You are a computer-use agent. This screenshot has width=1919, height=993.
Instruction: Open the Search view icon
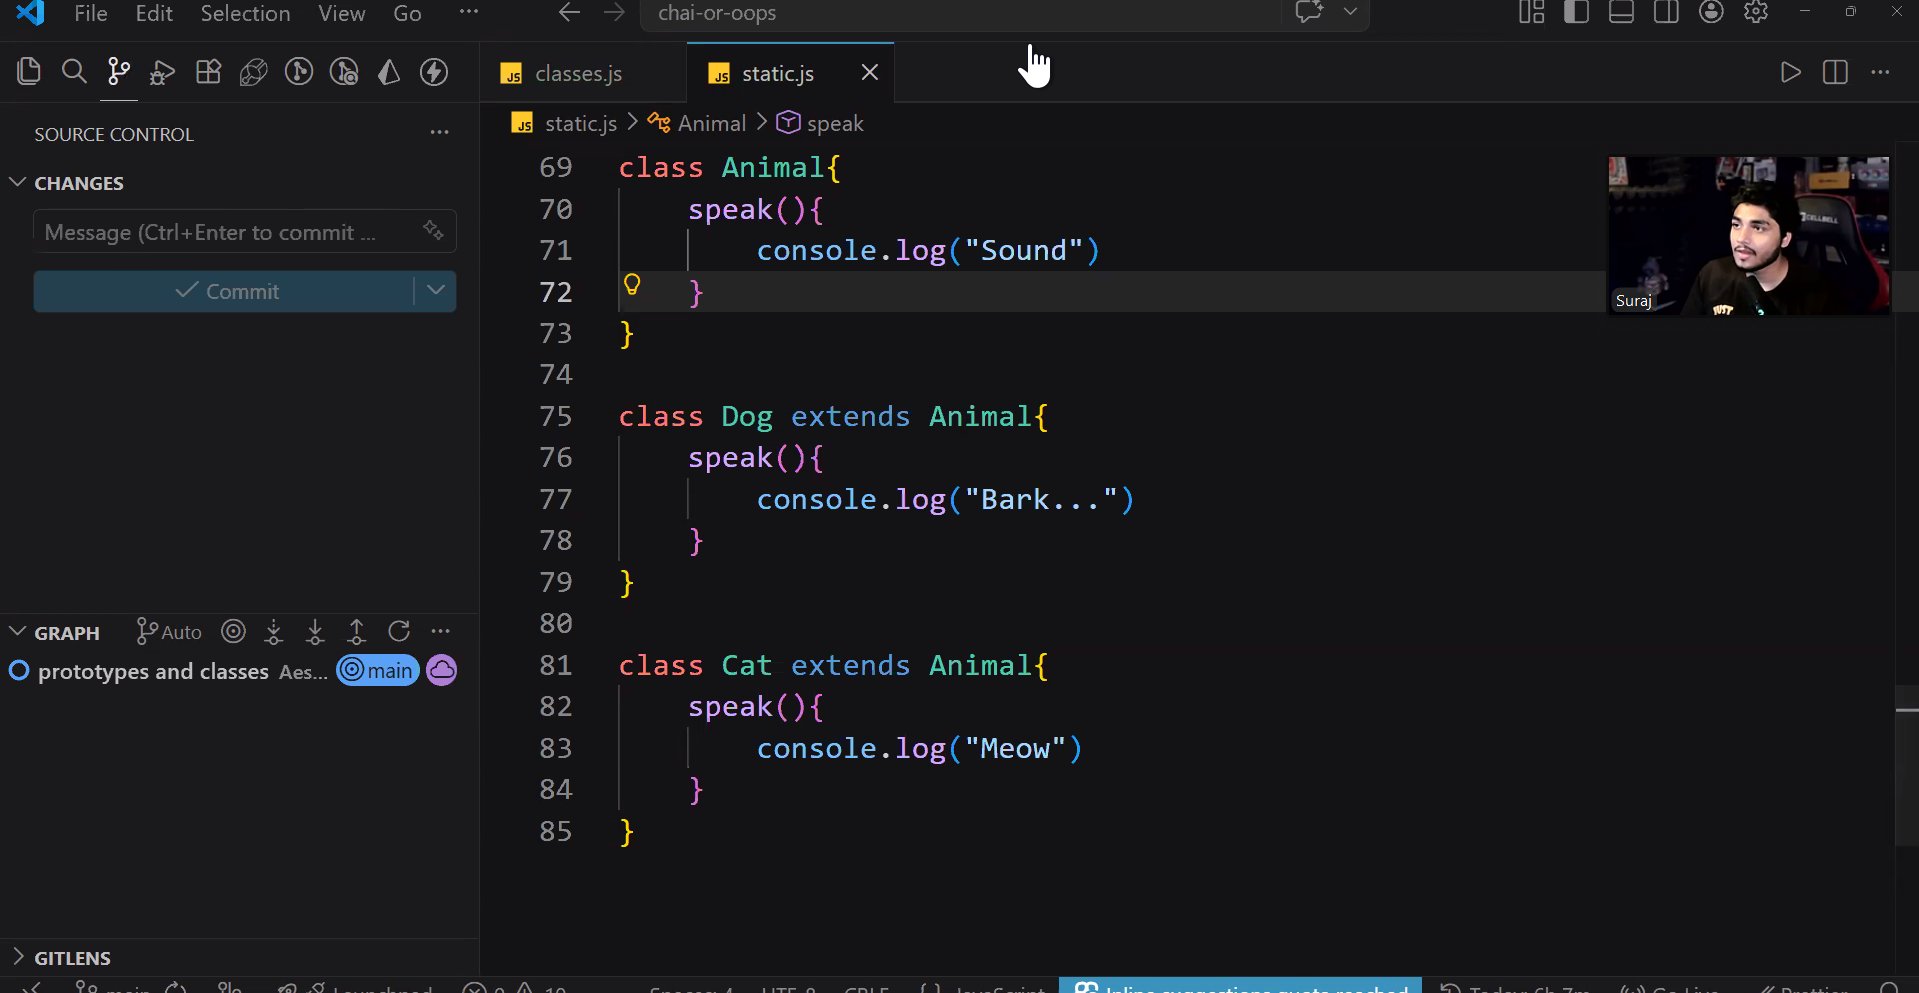(x=74, y=72)
